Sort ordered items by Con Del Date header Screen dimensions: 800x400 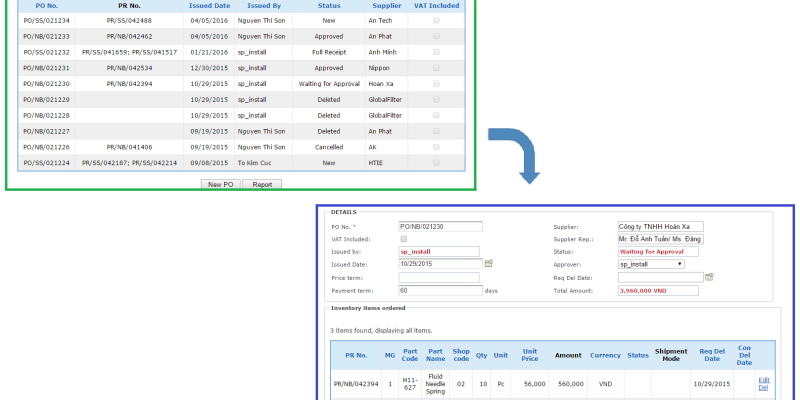(x=744, y=355)
